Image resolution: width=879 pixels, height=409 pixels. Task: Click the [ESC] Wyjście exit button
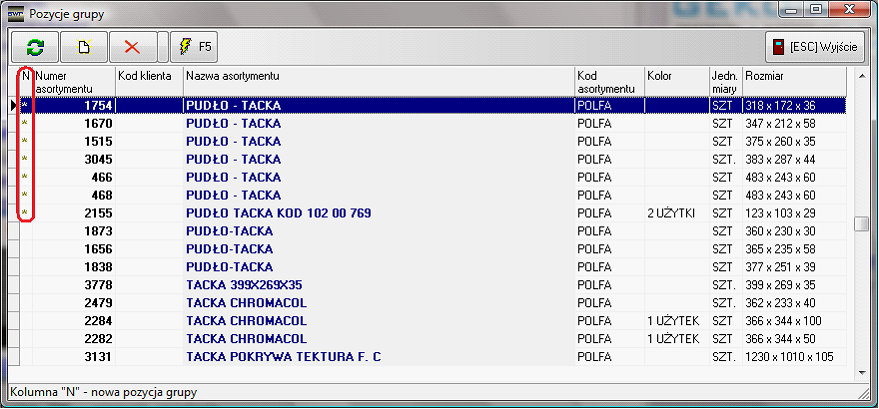[x=818, y=47]
